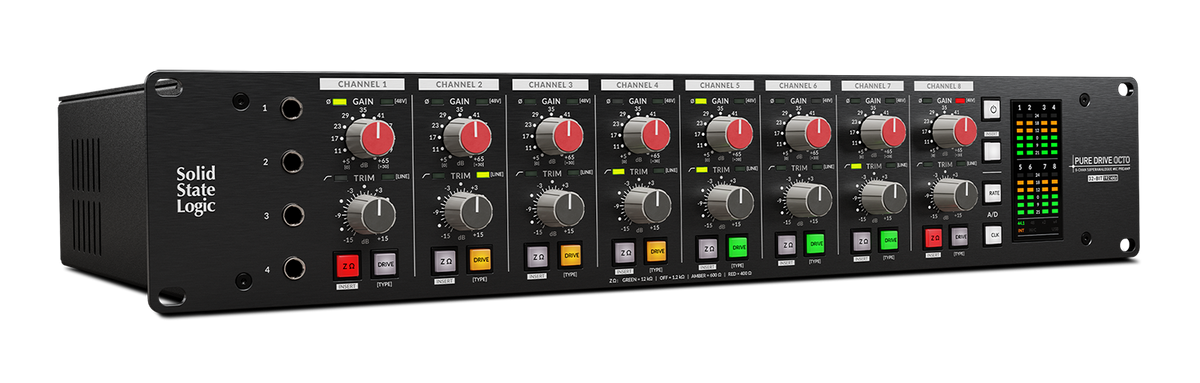1200x383 pixels.
Task: Click the eight-channel LED meter display
Action: [1036, 171]
